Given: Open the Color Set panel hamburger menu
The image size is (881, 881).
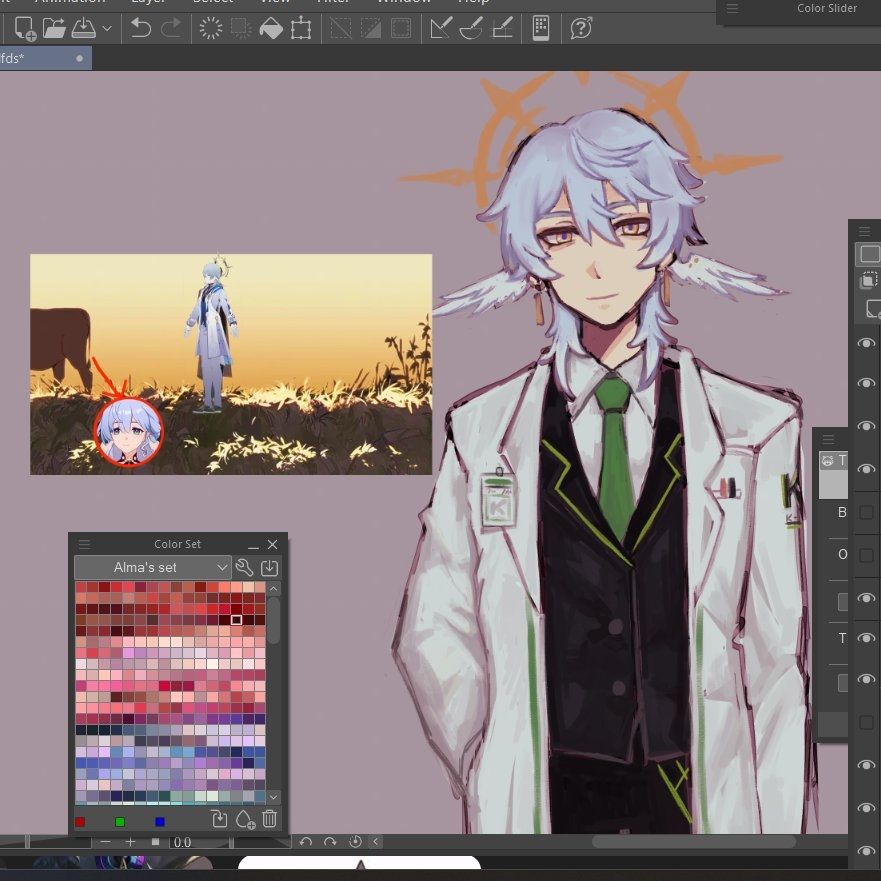Looking at the screenshot, I should coord(84,544).
